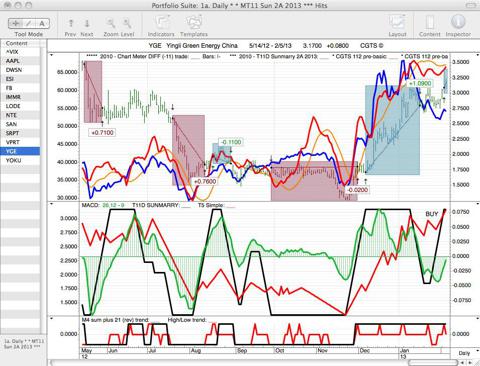Click the zoom in magnifier icon
This screenshot has width=480, height=366.
tap(127, 23)
